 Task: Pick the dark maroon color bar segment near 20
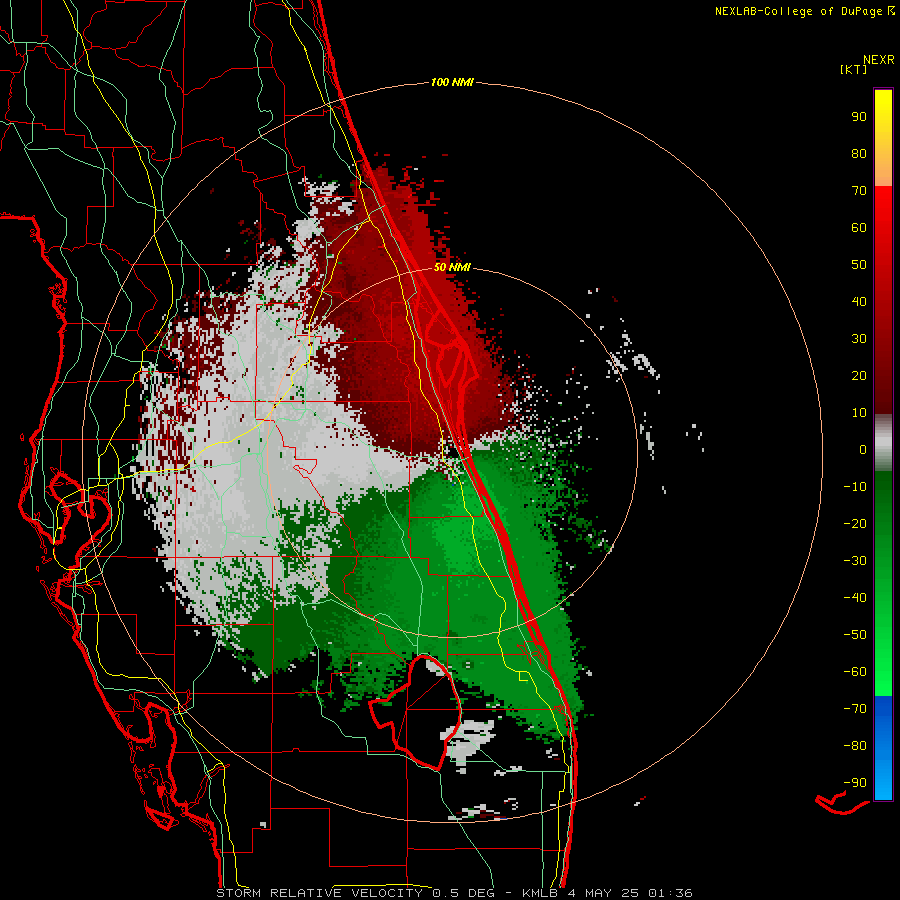(883, 376)
